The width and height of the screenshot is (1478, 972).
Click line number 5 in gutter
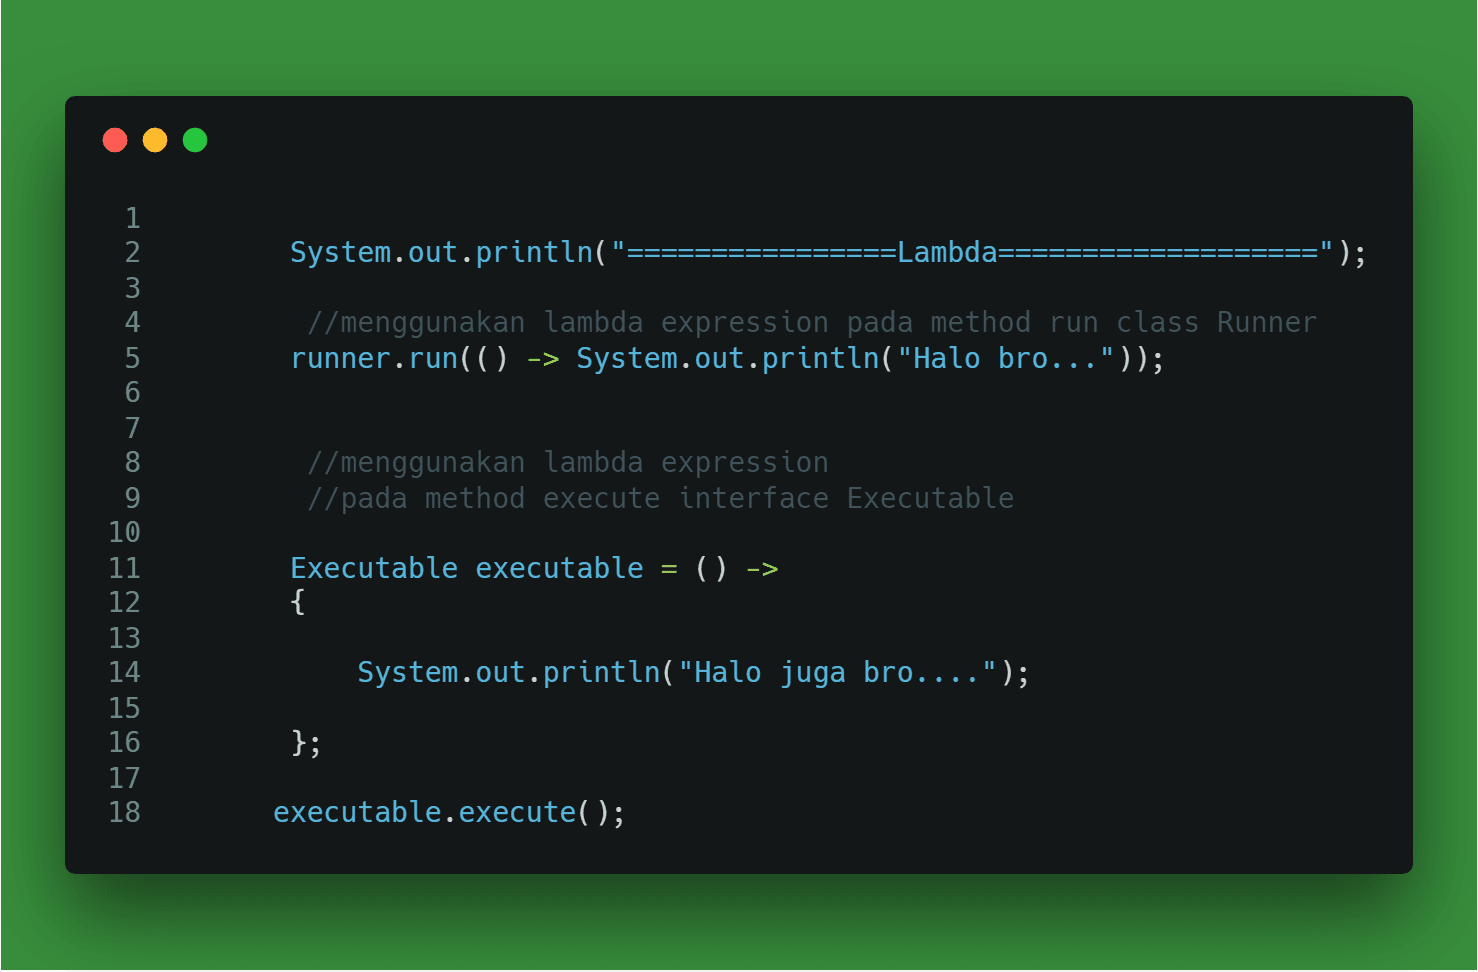tap(132, 358)
